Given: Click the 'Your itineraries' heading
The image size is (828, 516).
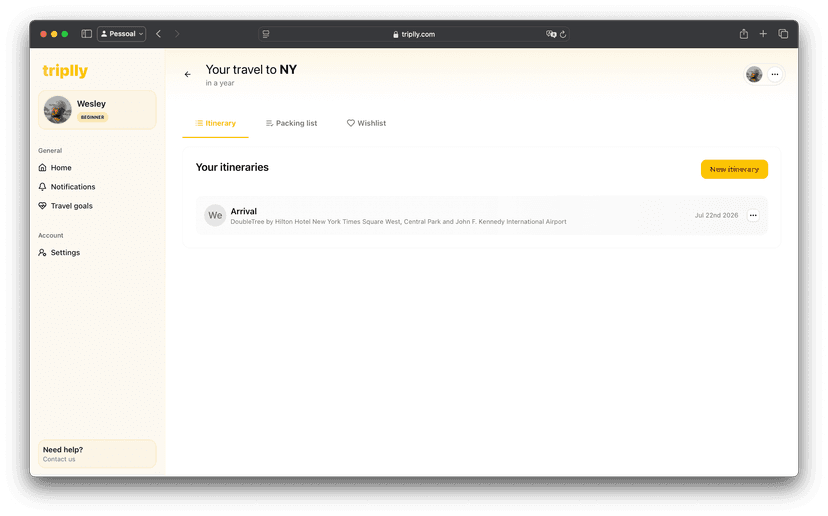Looking at the screenshot, I should [x=232, y=167].
